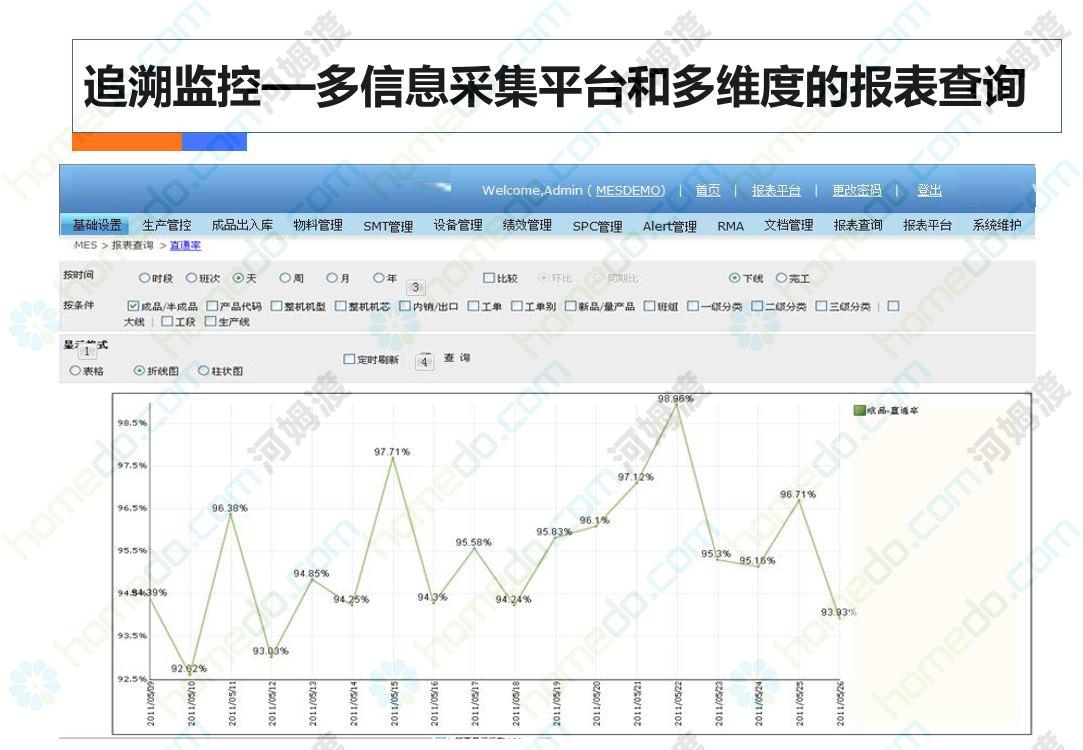Enable the 定时刷新 checkbox
Image resolution: width=1083 pixels, height=750 pixels.
pos(349,359)
